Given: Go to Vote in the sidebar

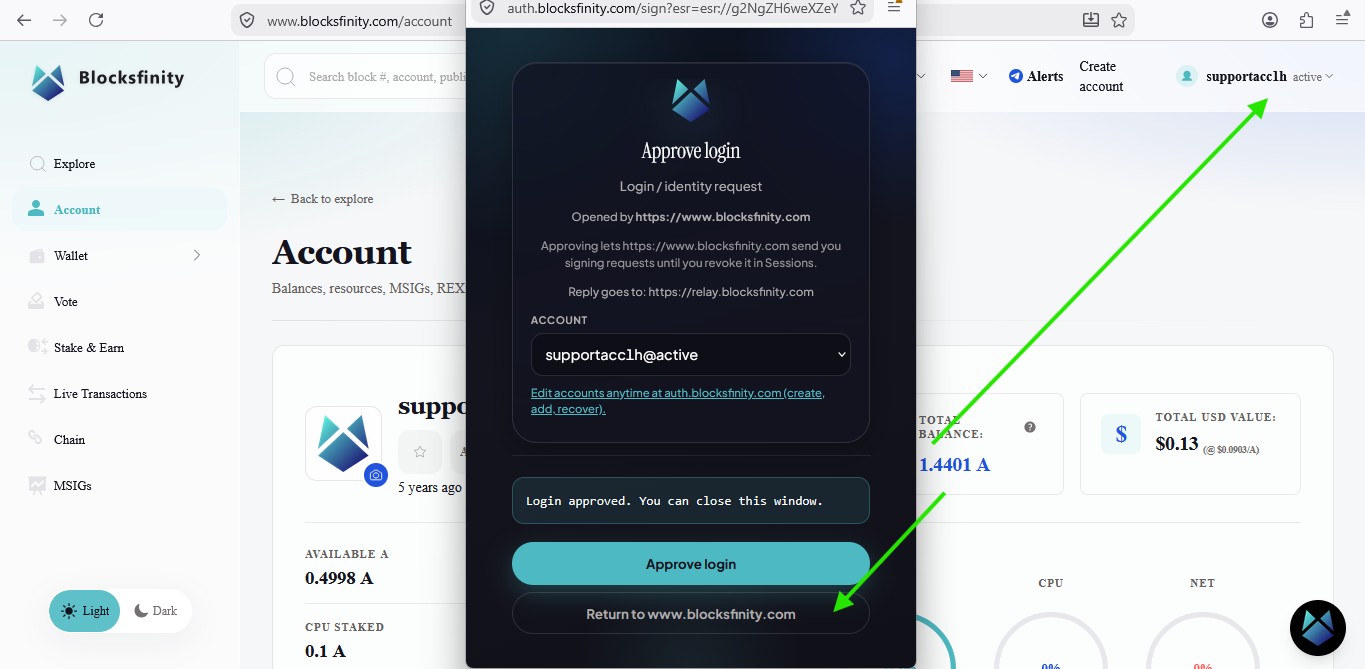Looking at the screenshot, I should 120,302.
